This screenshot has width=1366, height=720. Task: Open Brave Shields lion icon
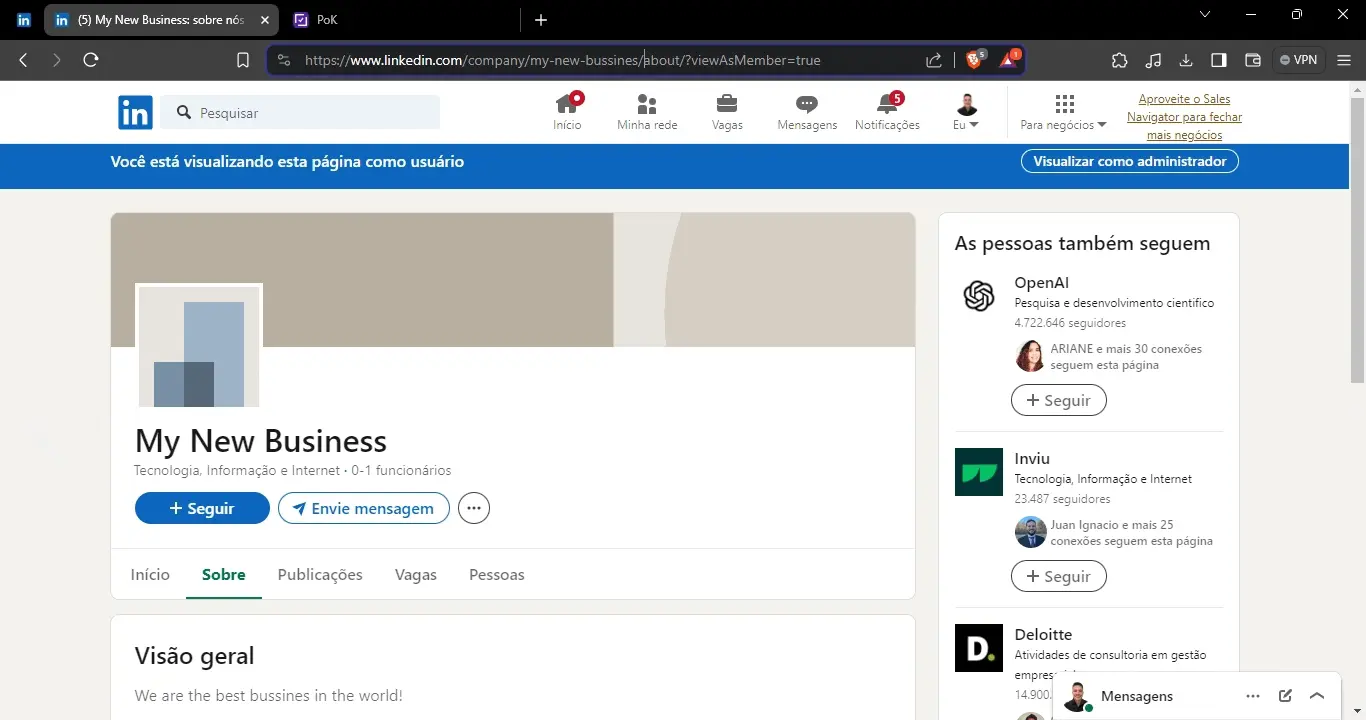(974, 60)
